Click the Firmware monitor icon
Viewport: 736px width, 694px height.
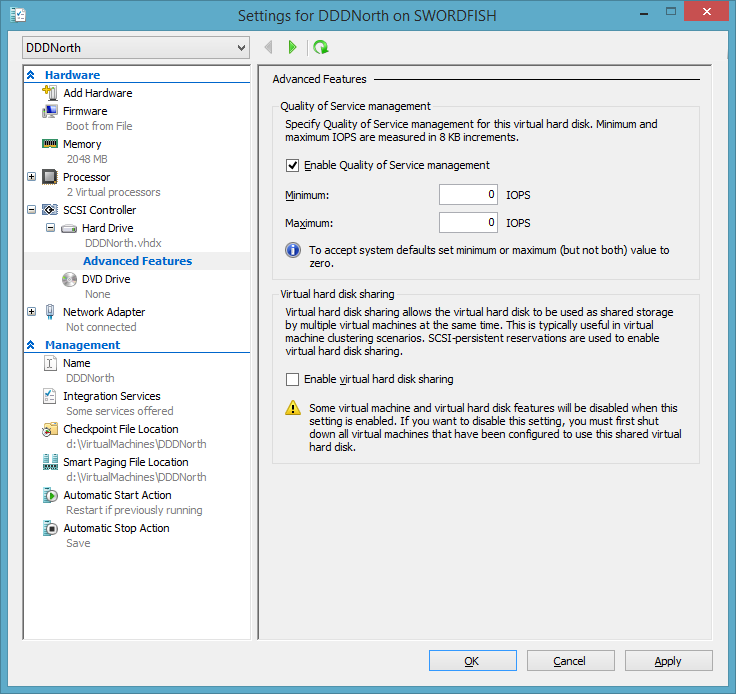[50, 111]
